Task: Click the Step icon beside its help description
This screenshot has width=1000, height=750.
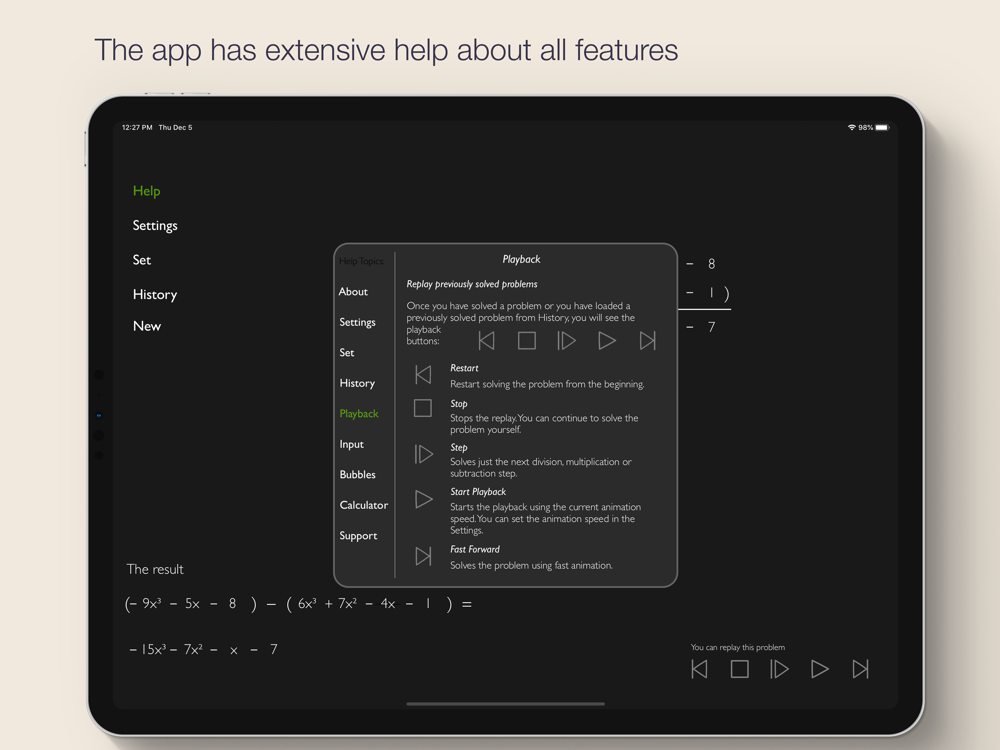Action: click(x=423, y=454)
